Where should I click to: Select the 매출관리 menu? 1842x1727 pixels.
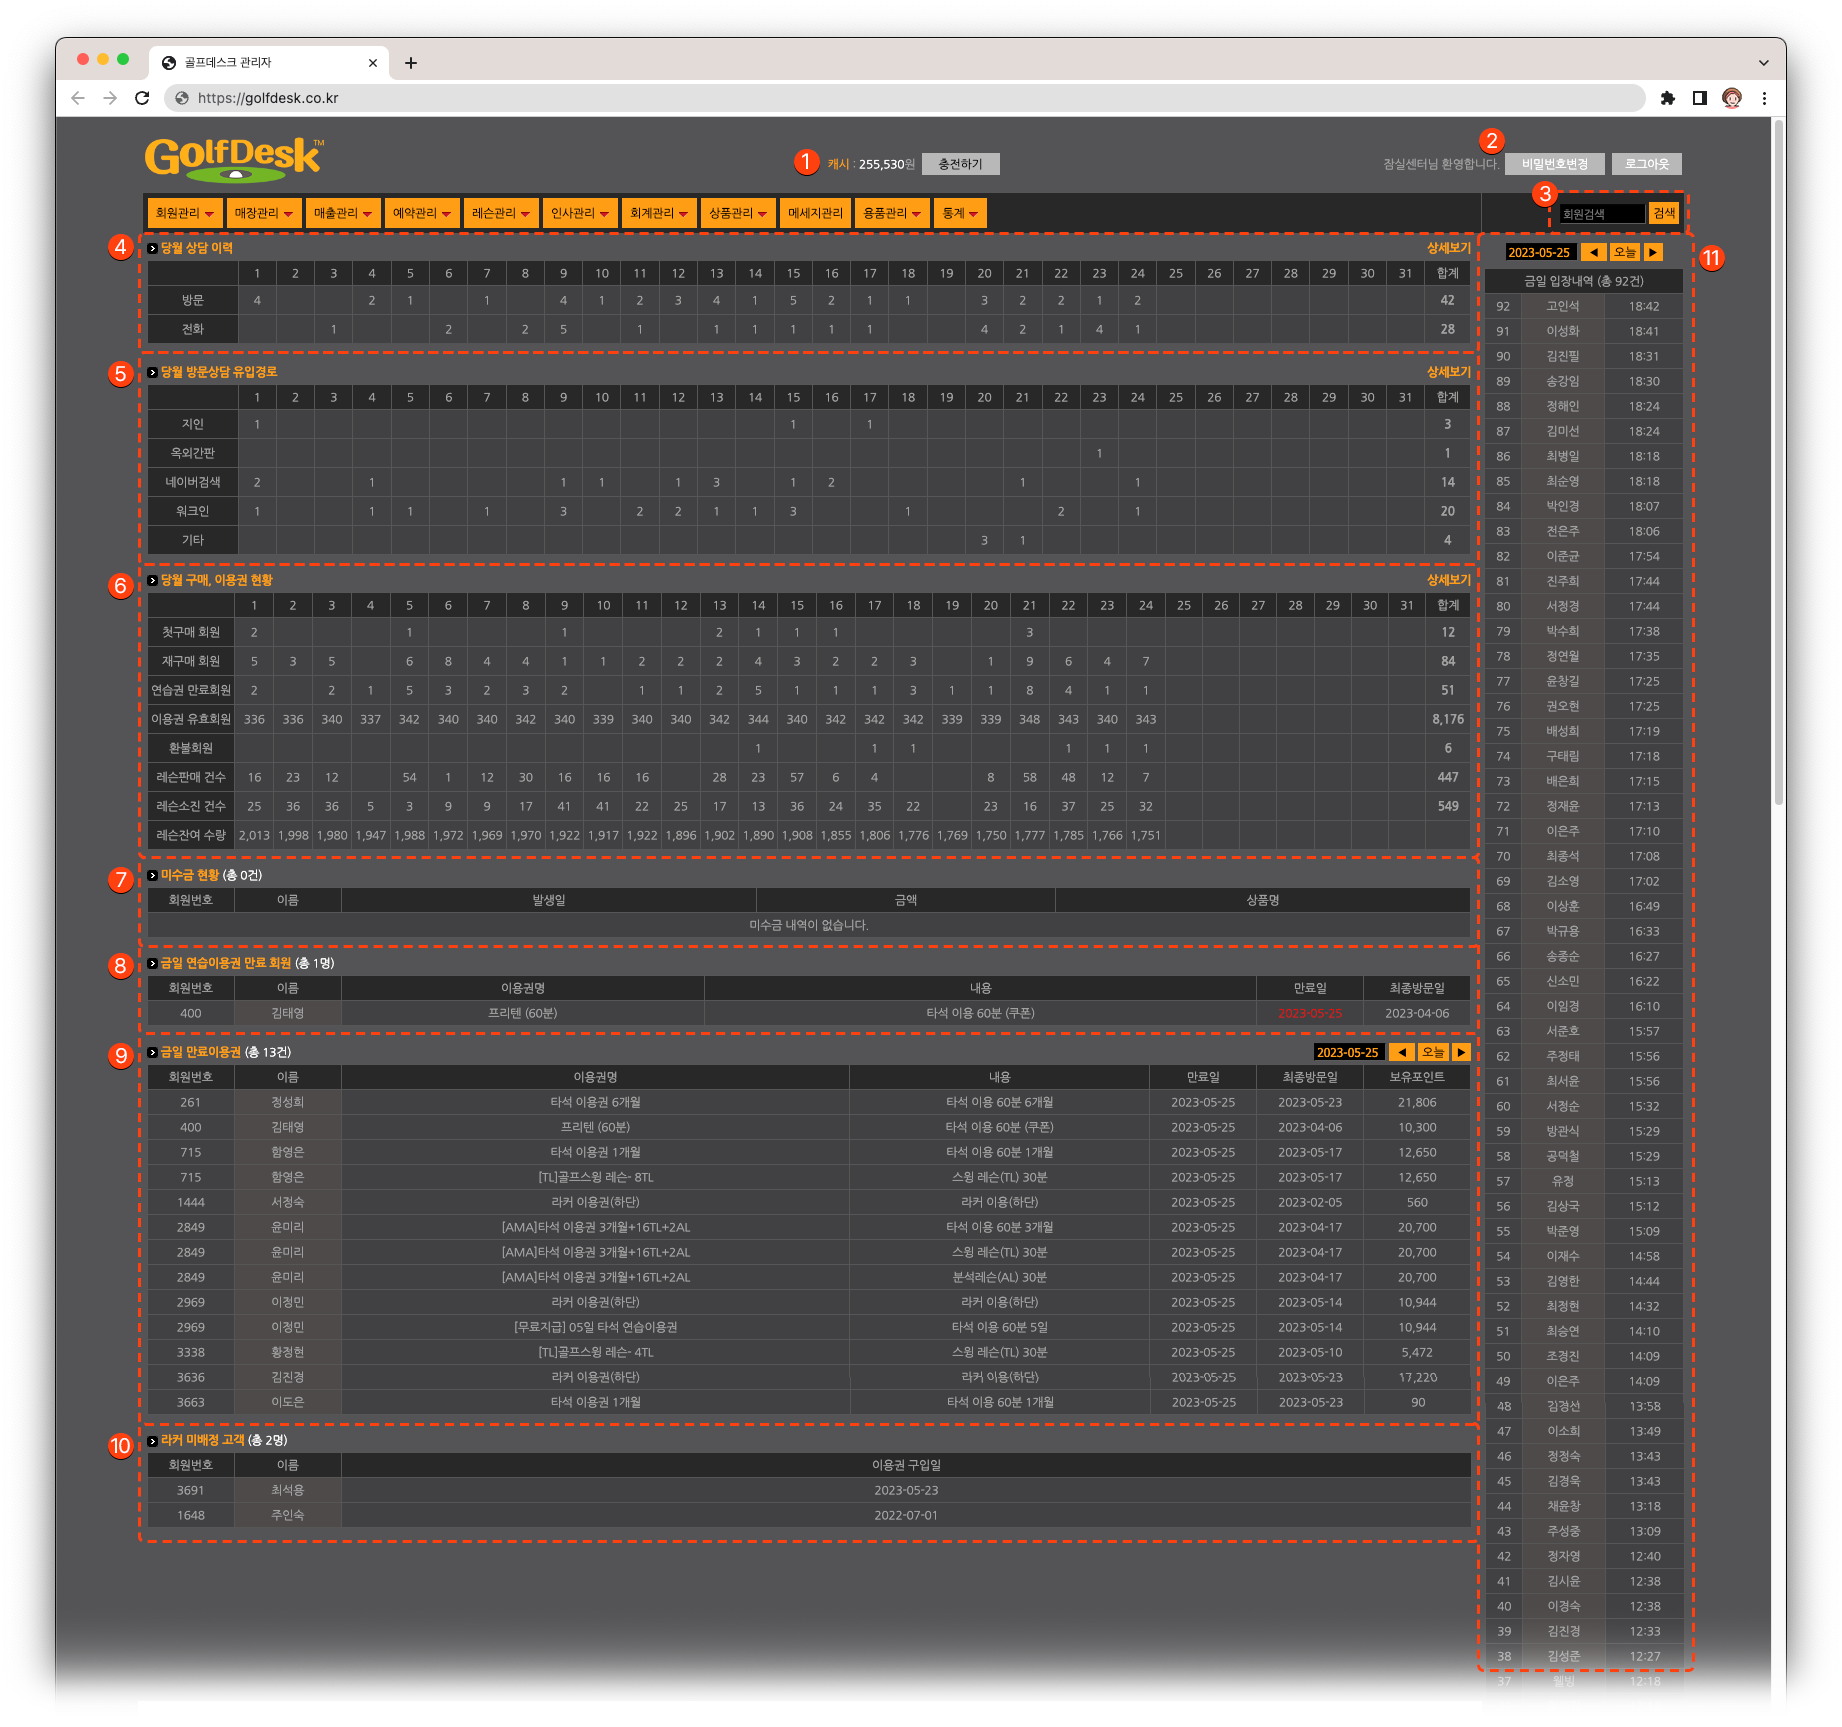343,213
